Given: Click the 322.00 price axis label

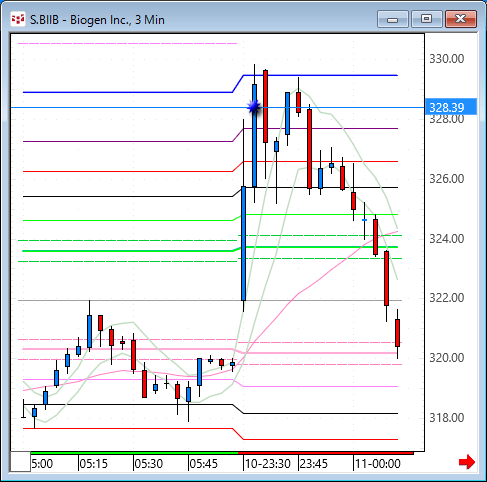Looking at the screenshot, I should pos(446,298).
